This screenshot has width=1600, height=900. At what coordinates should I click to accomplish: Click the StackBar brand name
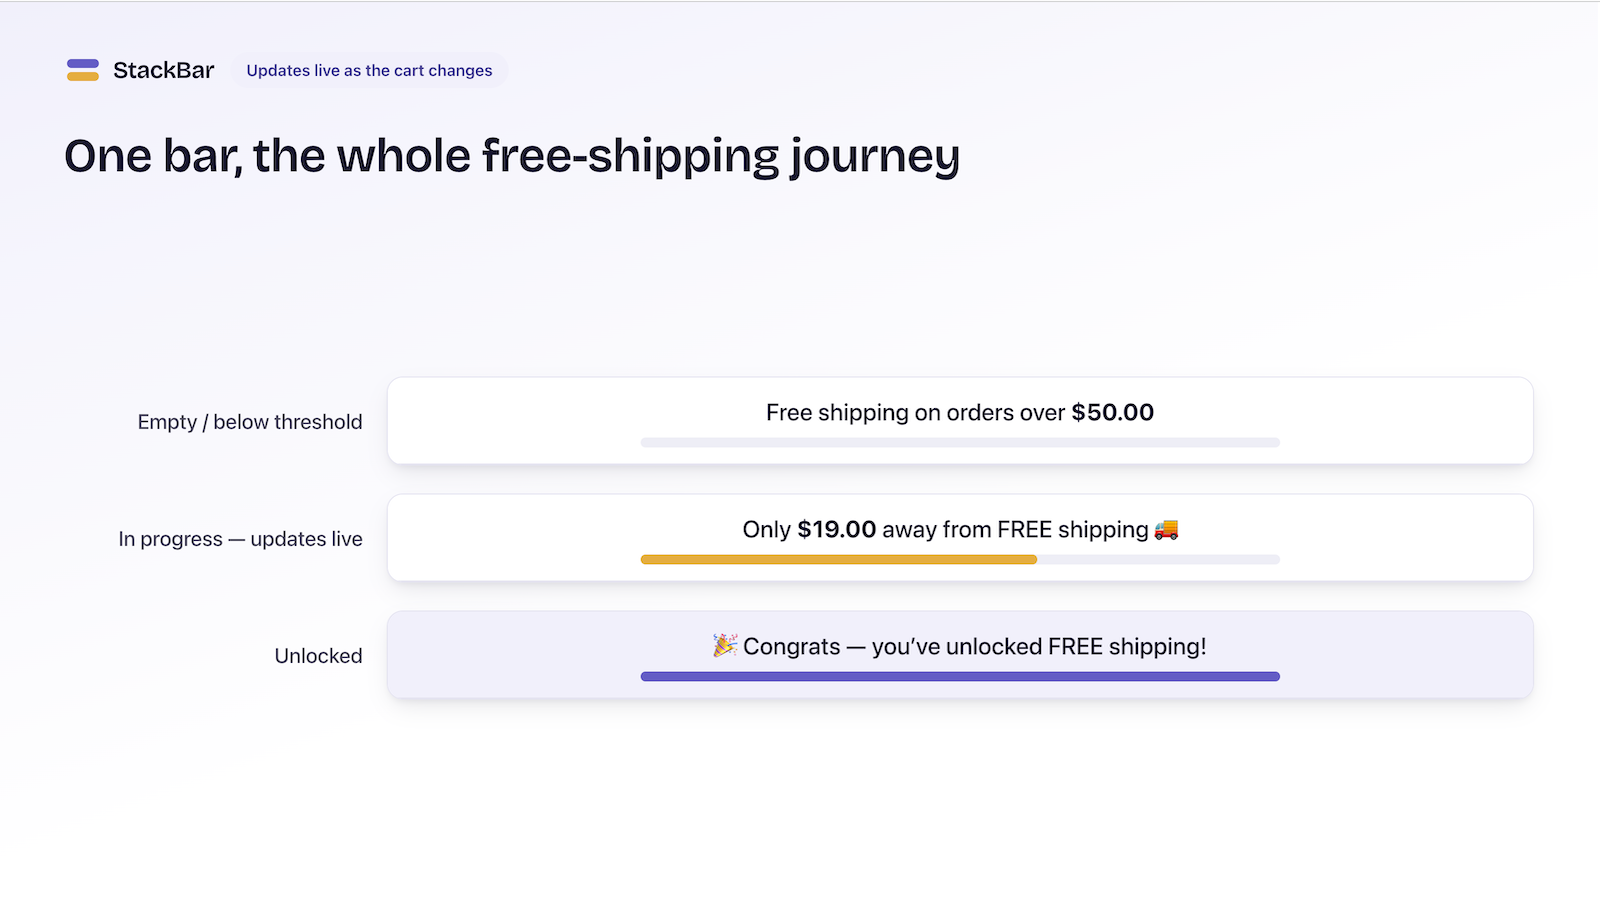click(x=163, y=70)
